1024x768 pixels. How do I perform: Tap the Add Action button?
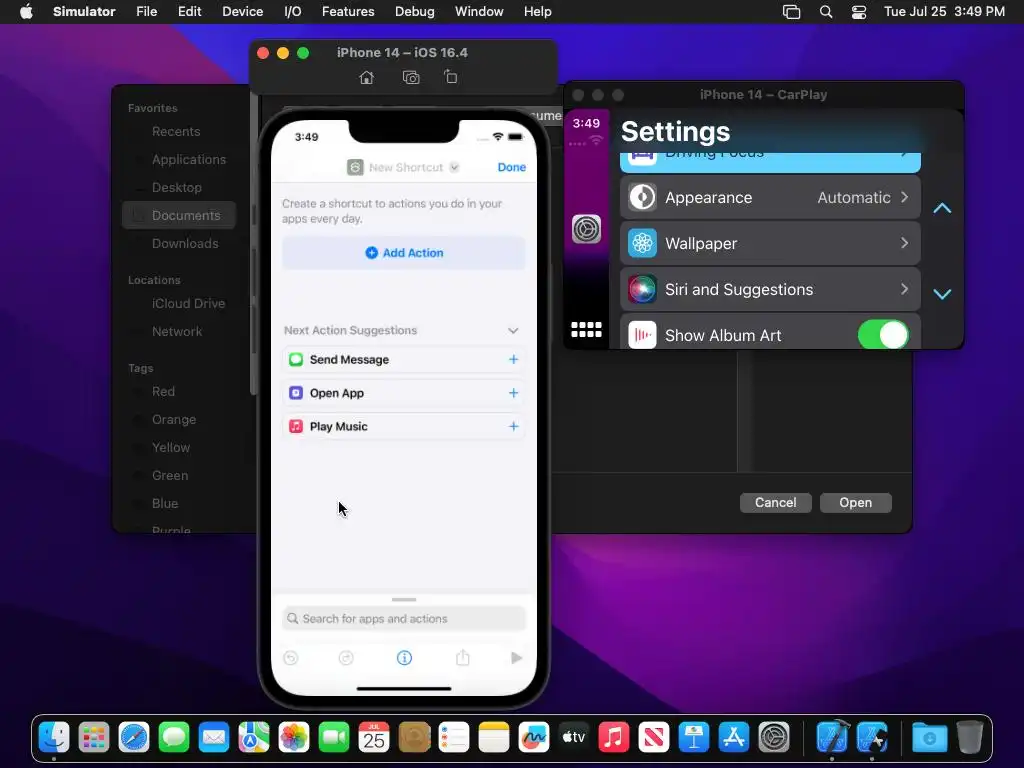(x=404, y=253)
